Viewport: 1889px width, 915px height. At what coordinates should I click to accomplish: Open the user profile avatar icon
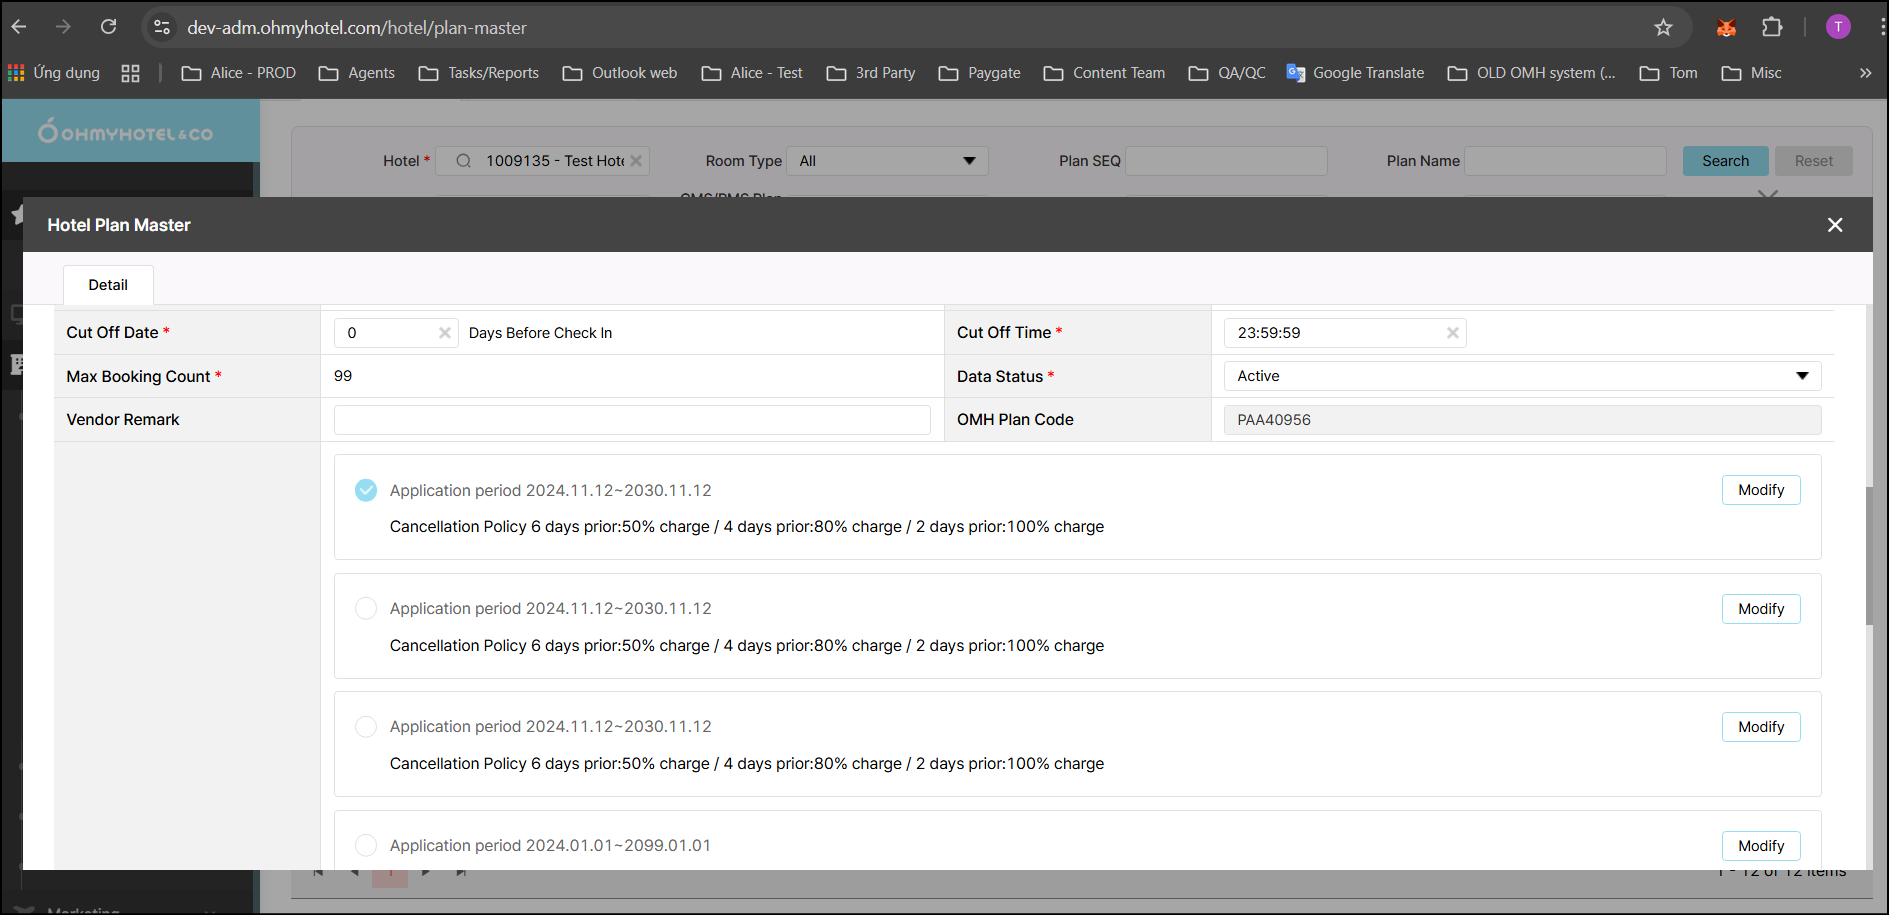pyautogui.click(x=1838, y=27)
